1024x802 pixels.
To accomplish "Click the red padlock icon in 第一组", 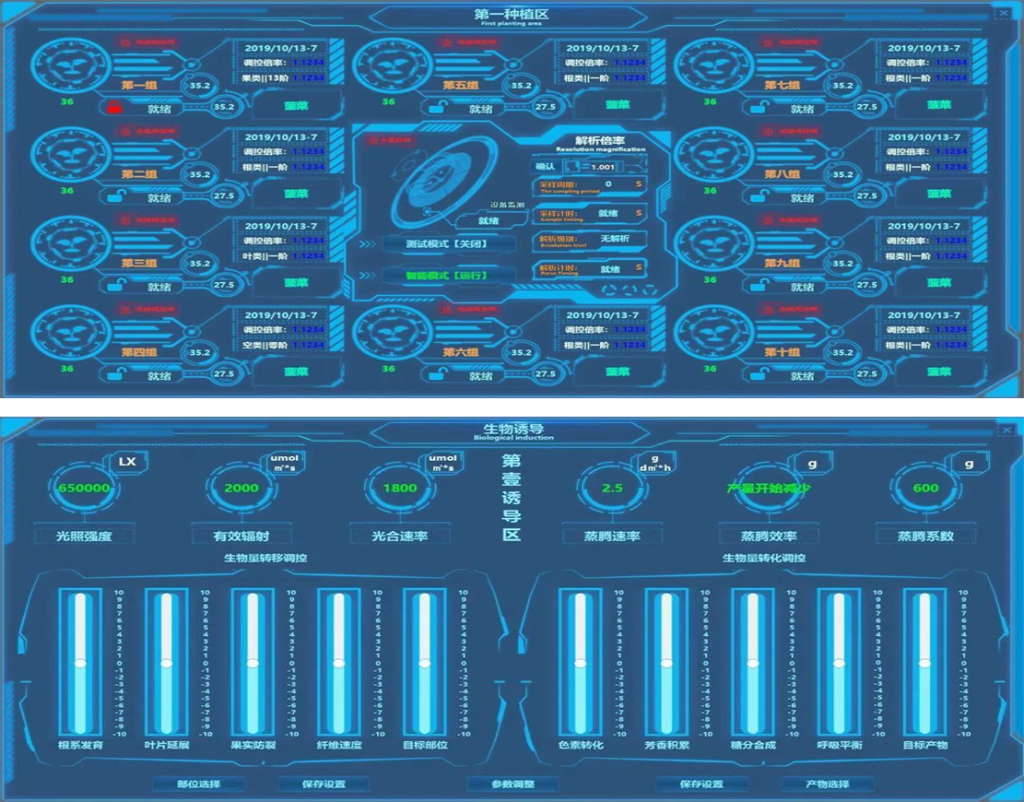I will point(115,108).
